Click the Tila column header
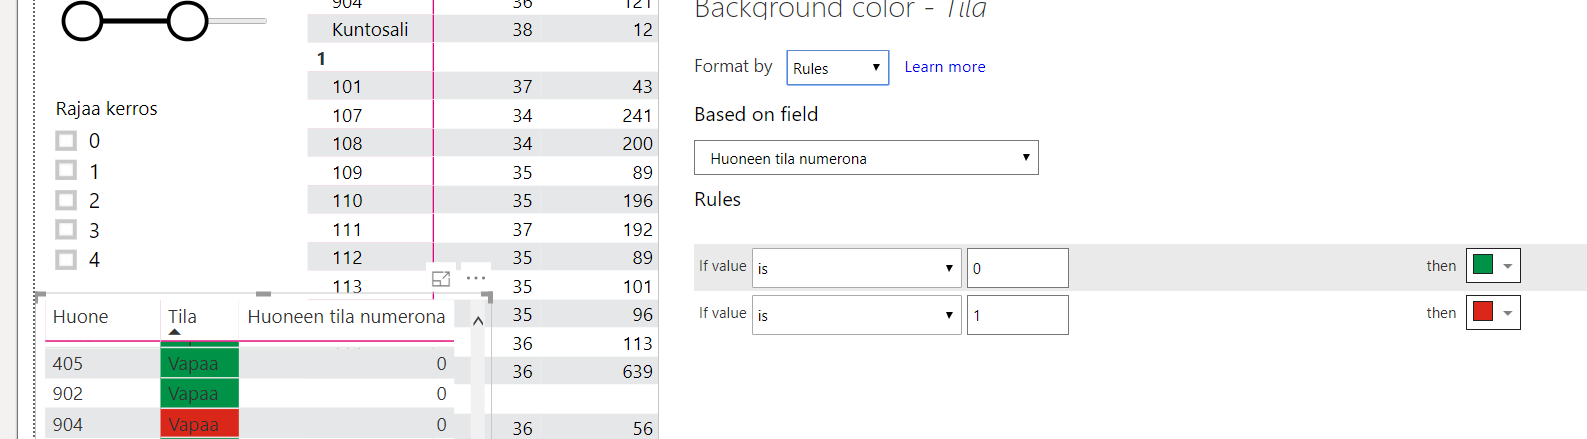This screenshot has width=1587, height=439. (182, 317)
